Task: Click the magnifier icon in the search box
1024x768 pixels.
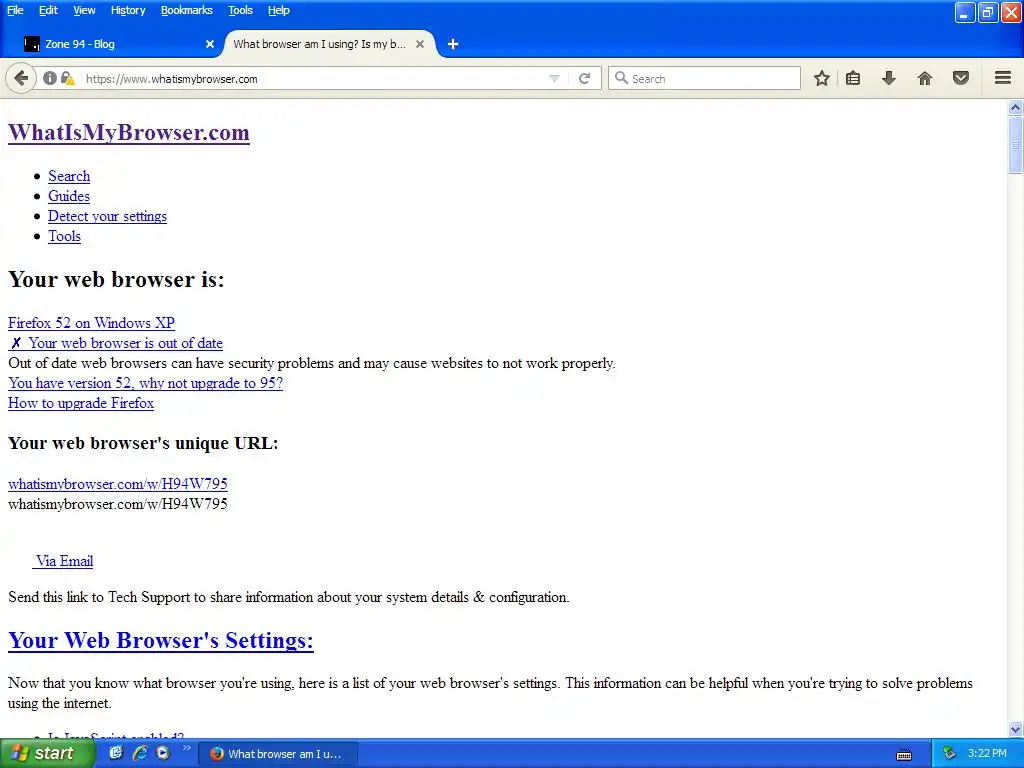Action: [x=621, y=78]
